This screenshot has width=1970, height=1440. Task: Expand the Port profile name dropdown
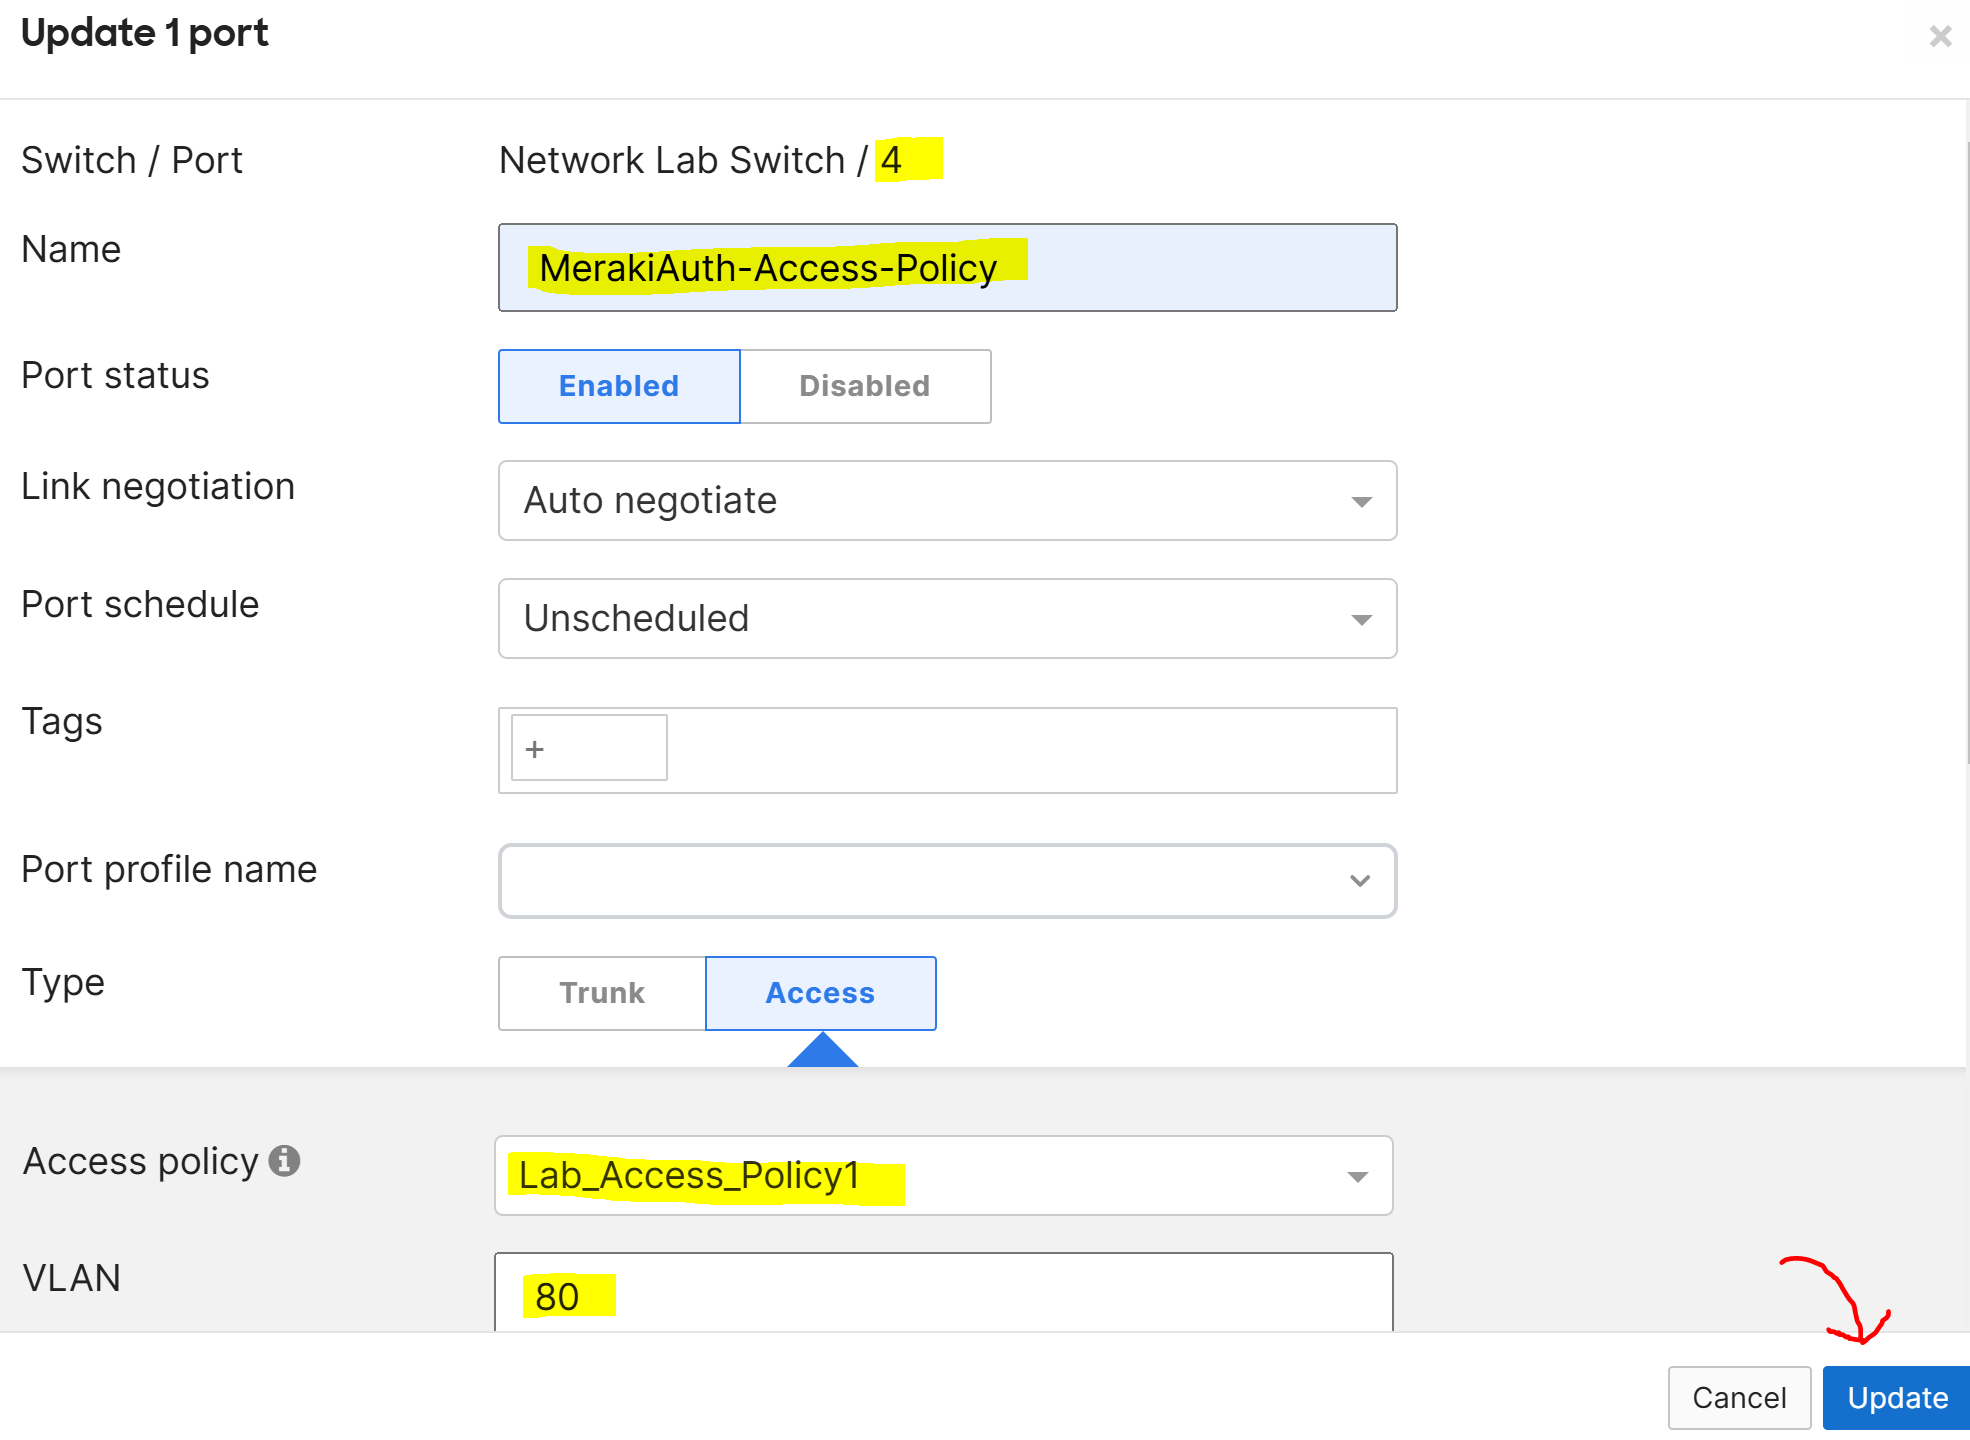(947, 881)
